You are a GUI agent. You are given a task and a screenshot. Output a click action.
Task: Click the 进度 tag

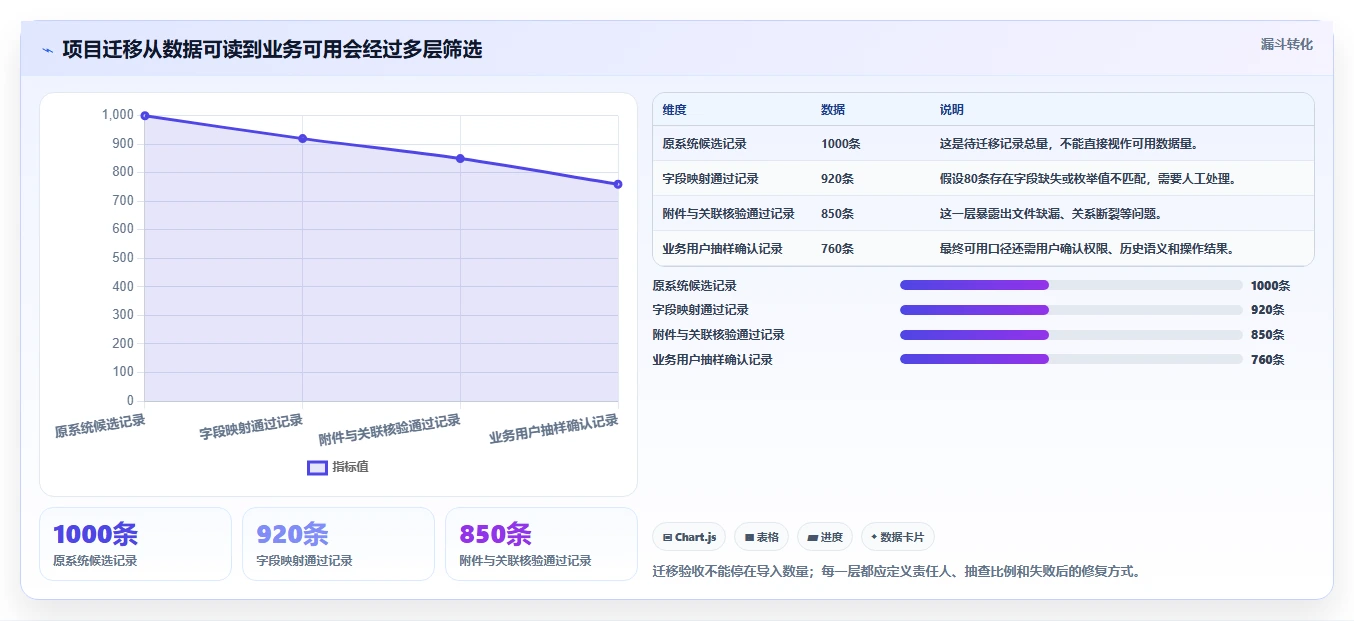[825, 537]
